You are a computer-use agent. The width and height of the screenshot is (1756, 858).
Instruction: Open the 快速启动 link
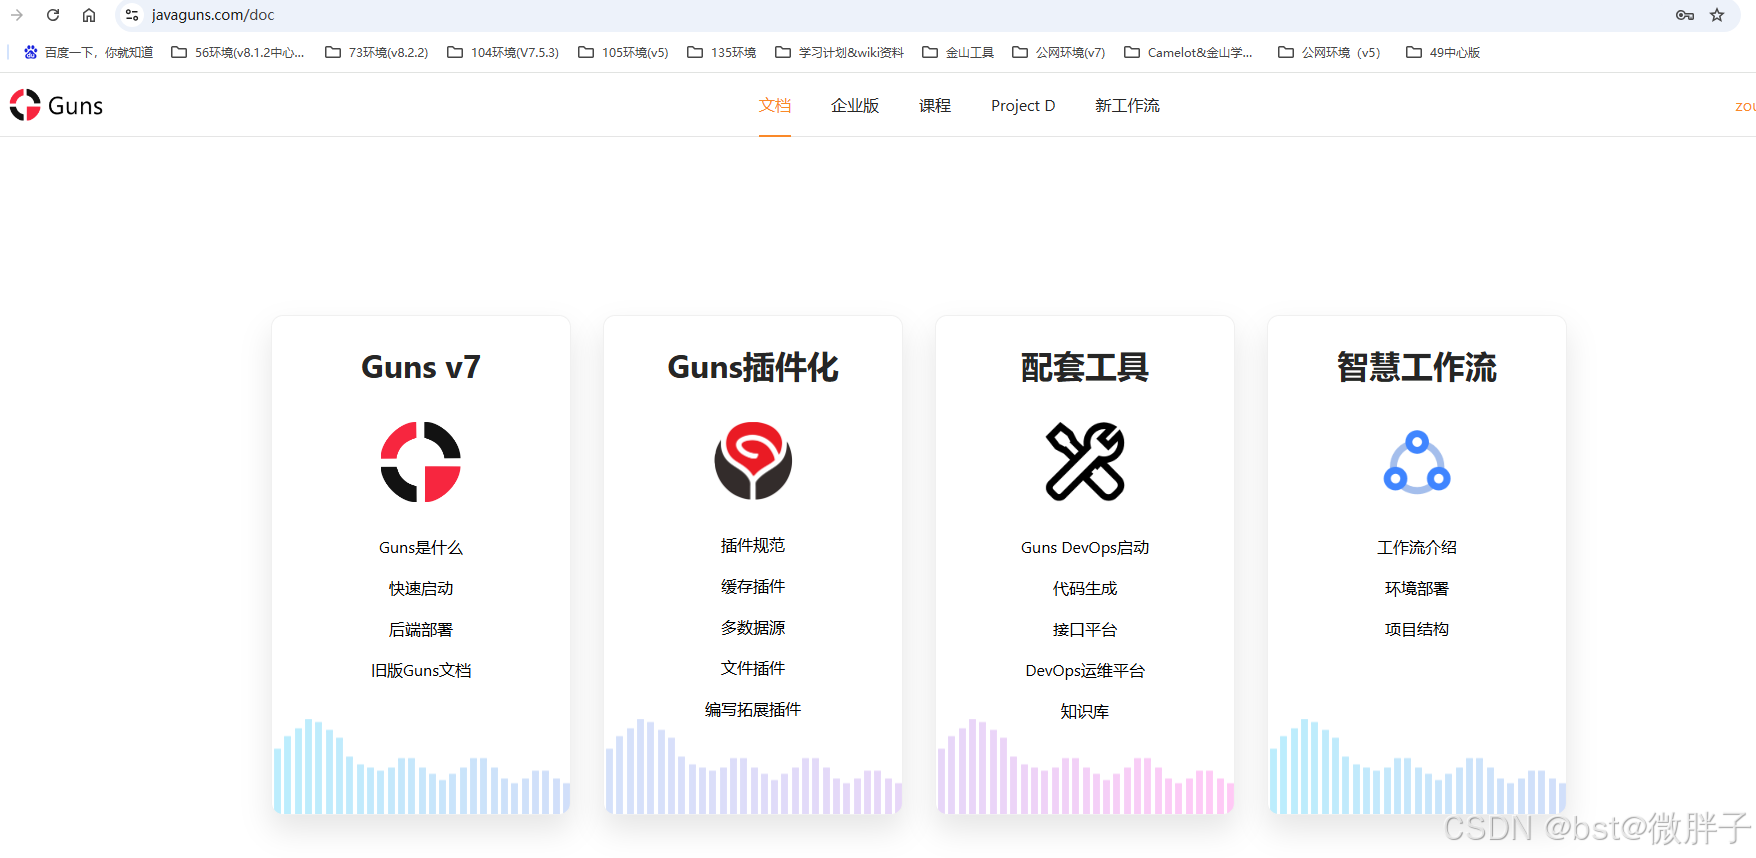click(421, 589)
